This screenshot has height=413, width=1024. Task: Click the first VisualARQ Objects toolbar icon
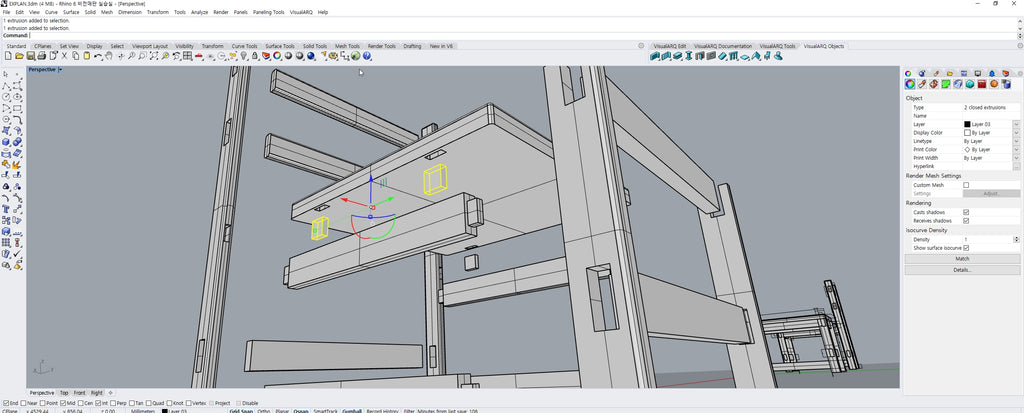(655, 56)
